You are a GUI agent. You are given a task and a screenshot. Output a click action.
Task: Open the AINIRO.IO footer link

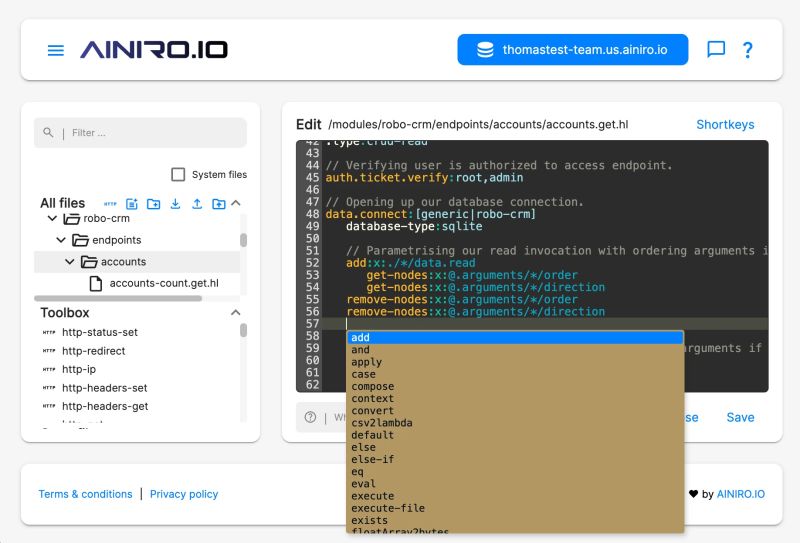tap(741, 494)
